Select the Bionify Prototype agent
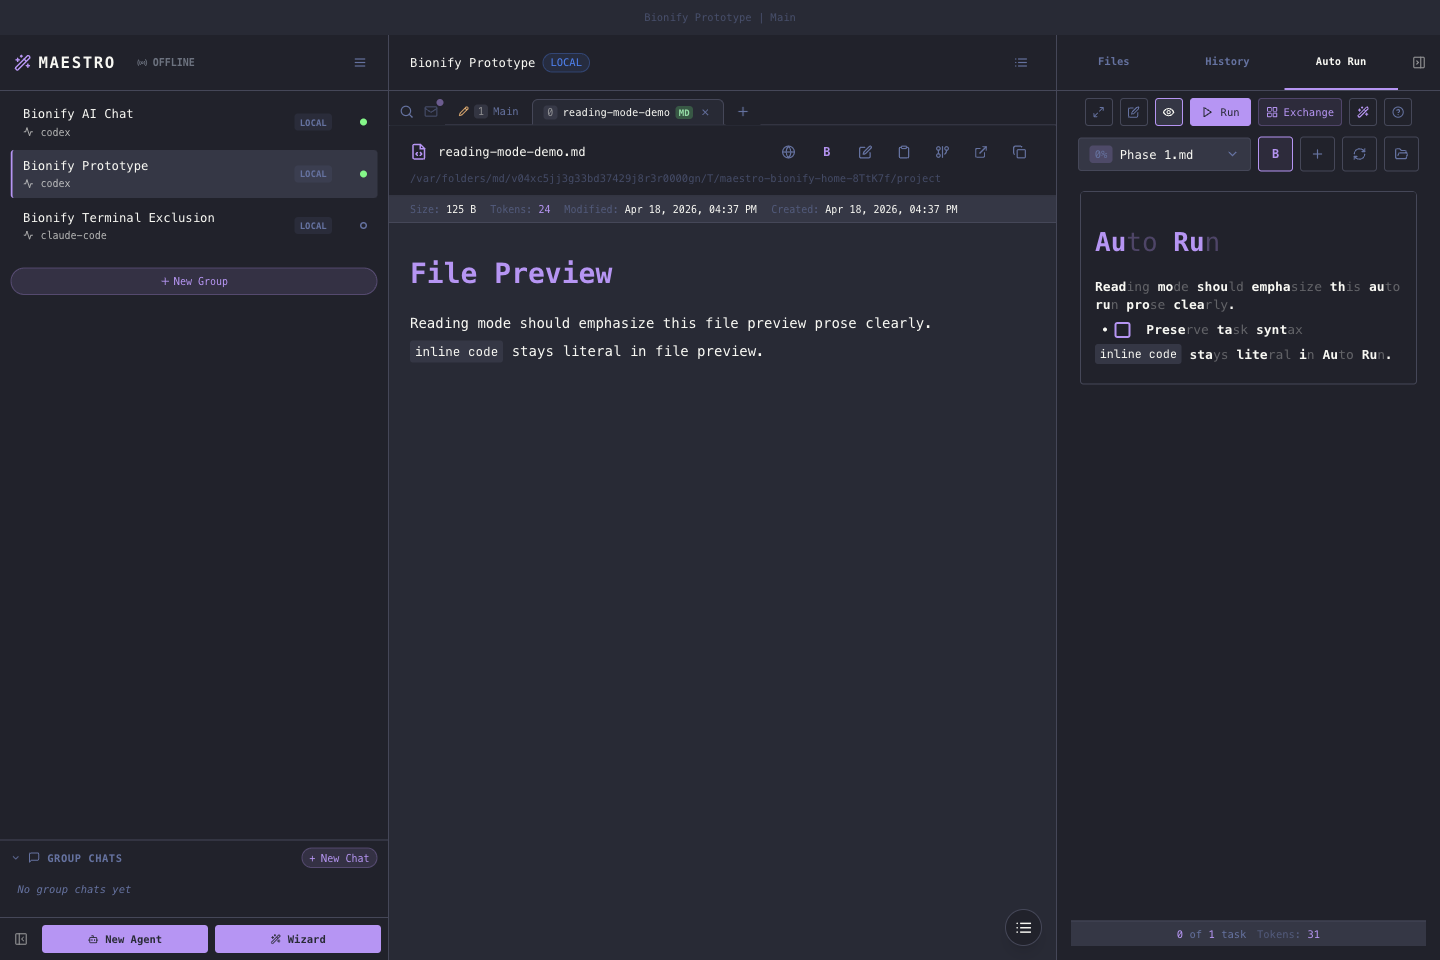Screen dimensions: 1440x960 click(194, 174)
